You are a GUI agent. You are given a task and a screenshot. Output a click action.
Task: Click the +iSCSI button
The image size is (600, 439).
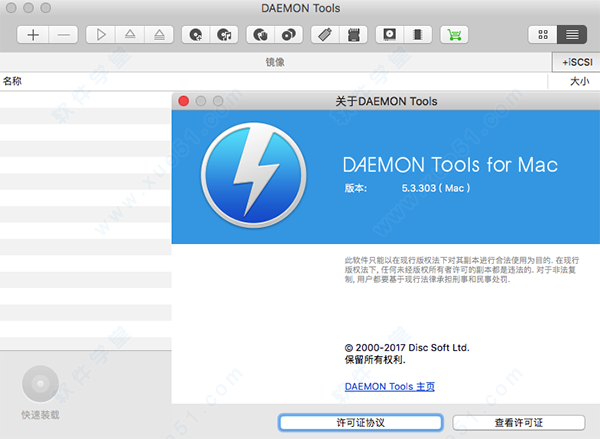(x=577, y=62)
